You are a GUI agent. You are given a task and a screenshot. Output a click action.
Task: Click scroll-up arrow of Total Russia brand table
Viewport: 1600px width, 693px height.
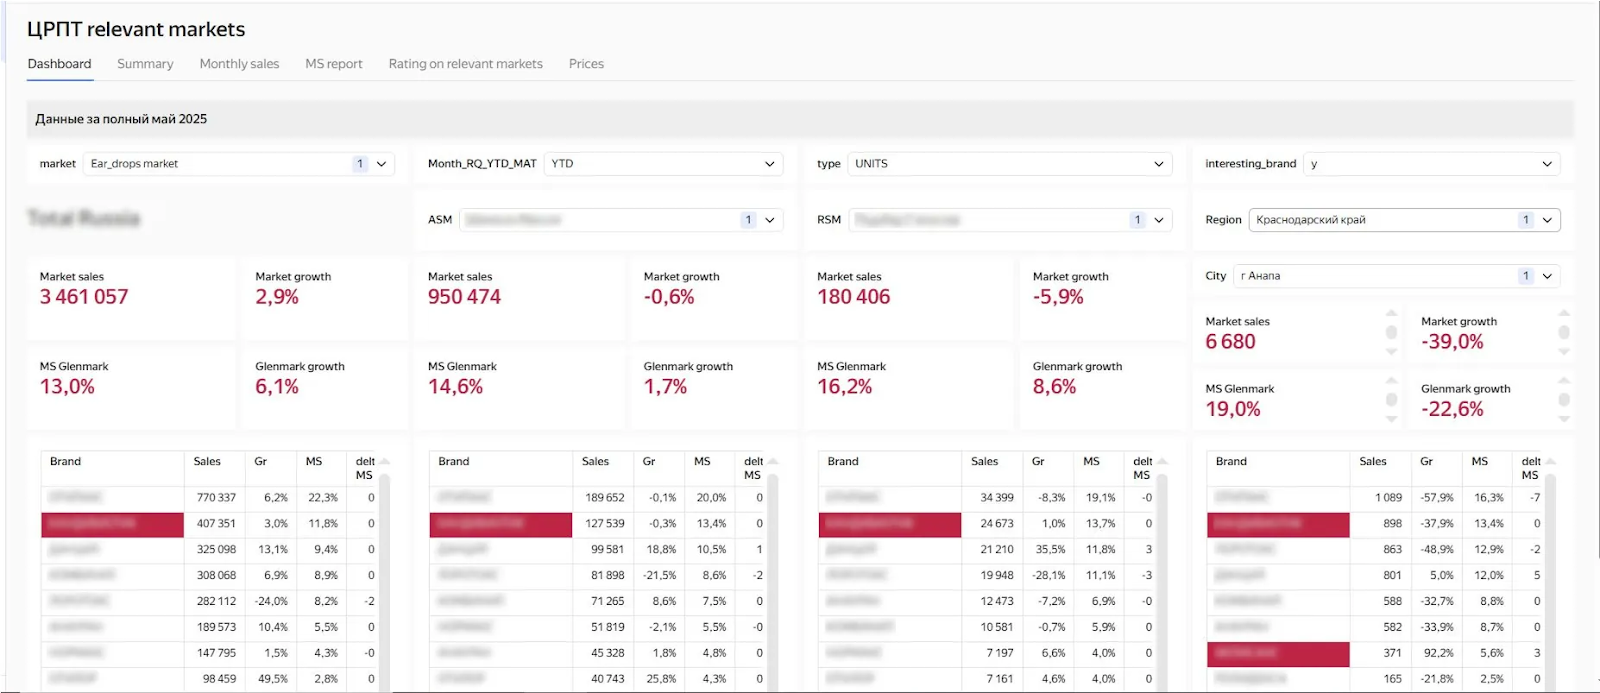click(385, 462)
